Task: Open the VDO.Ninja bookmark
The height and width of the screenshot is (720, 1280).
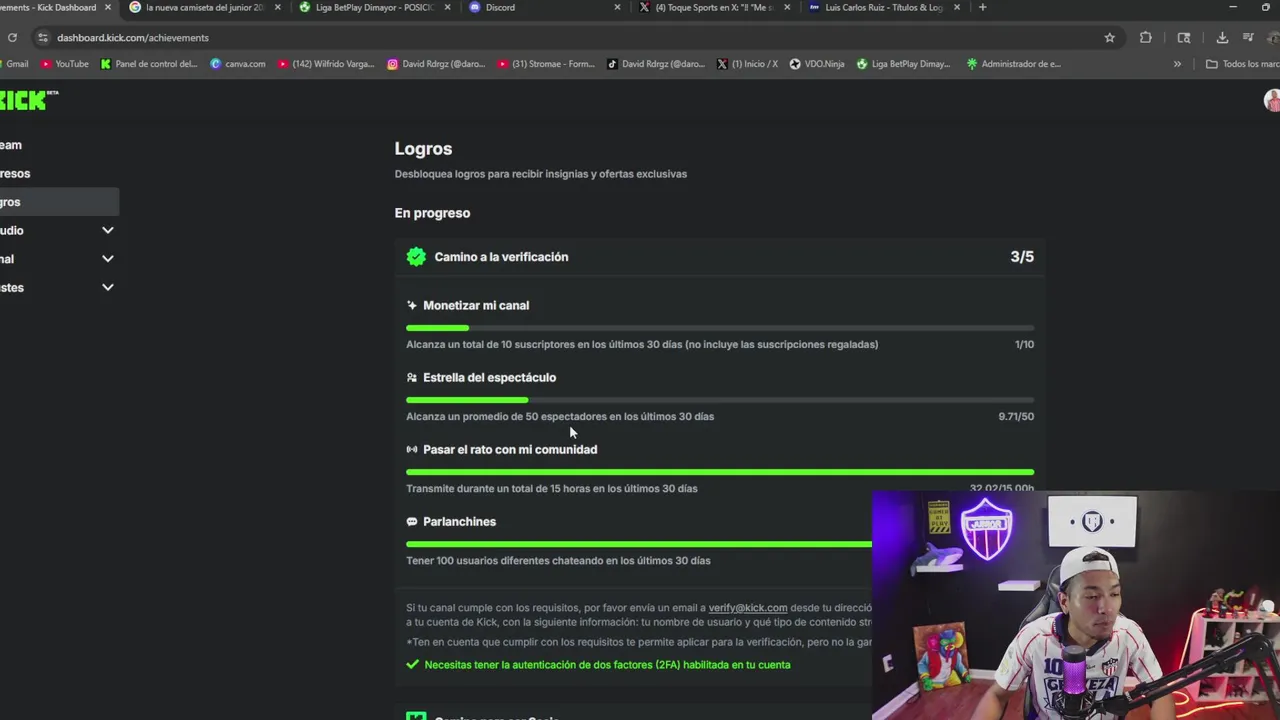Action: (816, 64)
